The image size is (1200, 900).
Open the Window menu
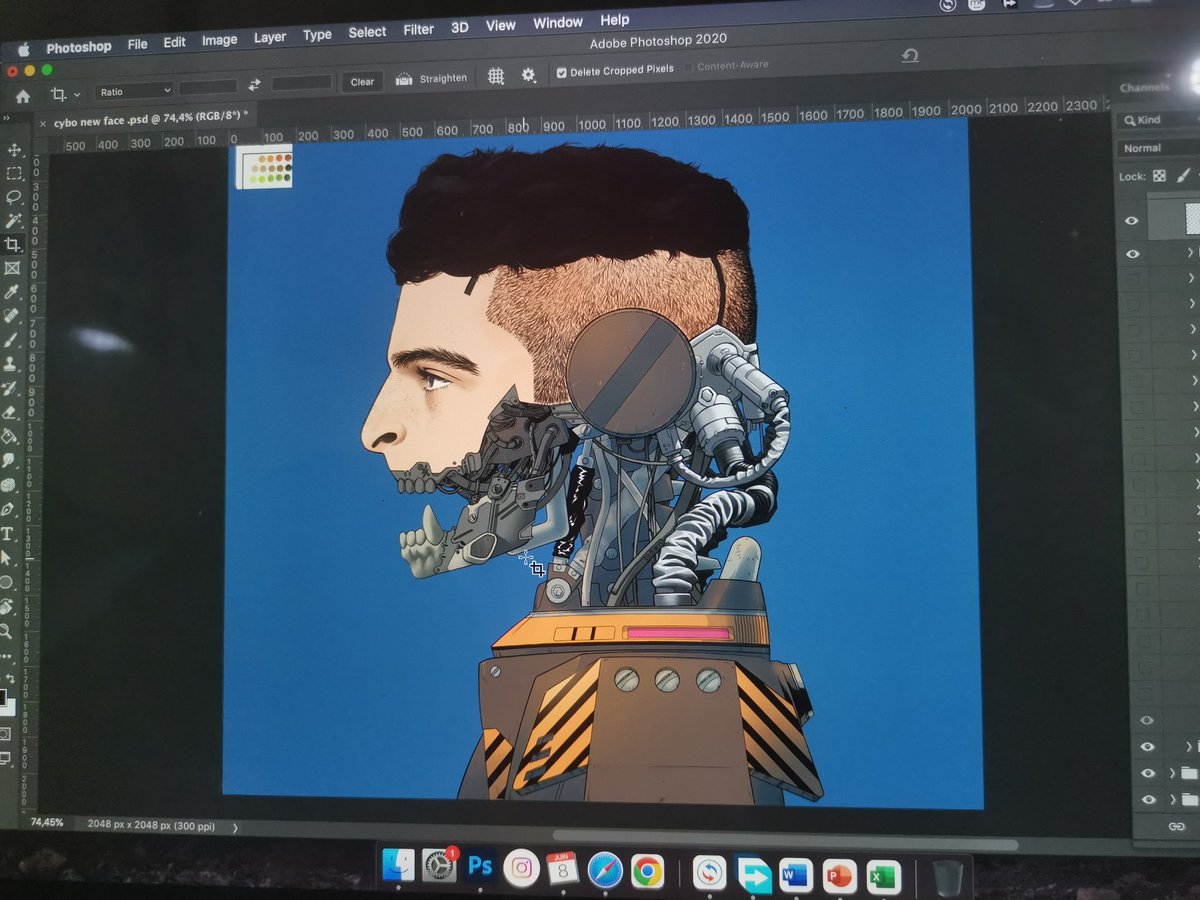(x=558, y=23)
